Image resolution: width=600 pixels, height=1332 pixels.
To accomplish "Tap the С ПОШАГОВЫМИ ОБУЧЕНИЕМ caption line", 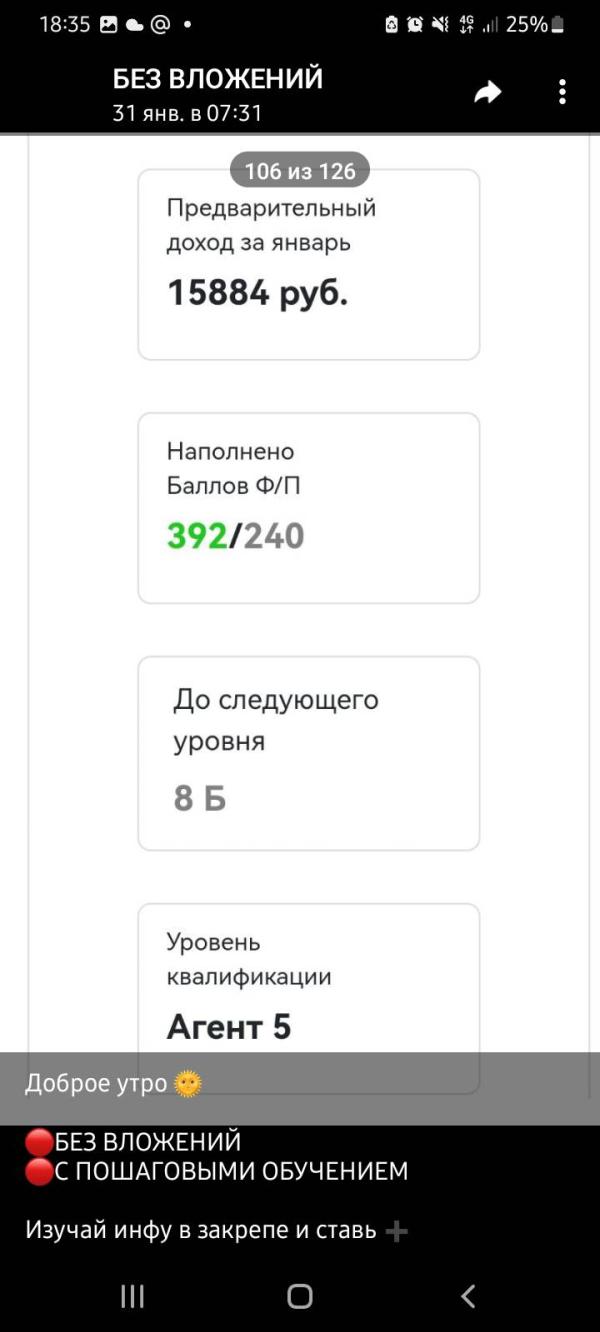I will click(230, 1171).
